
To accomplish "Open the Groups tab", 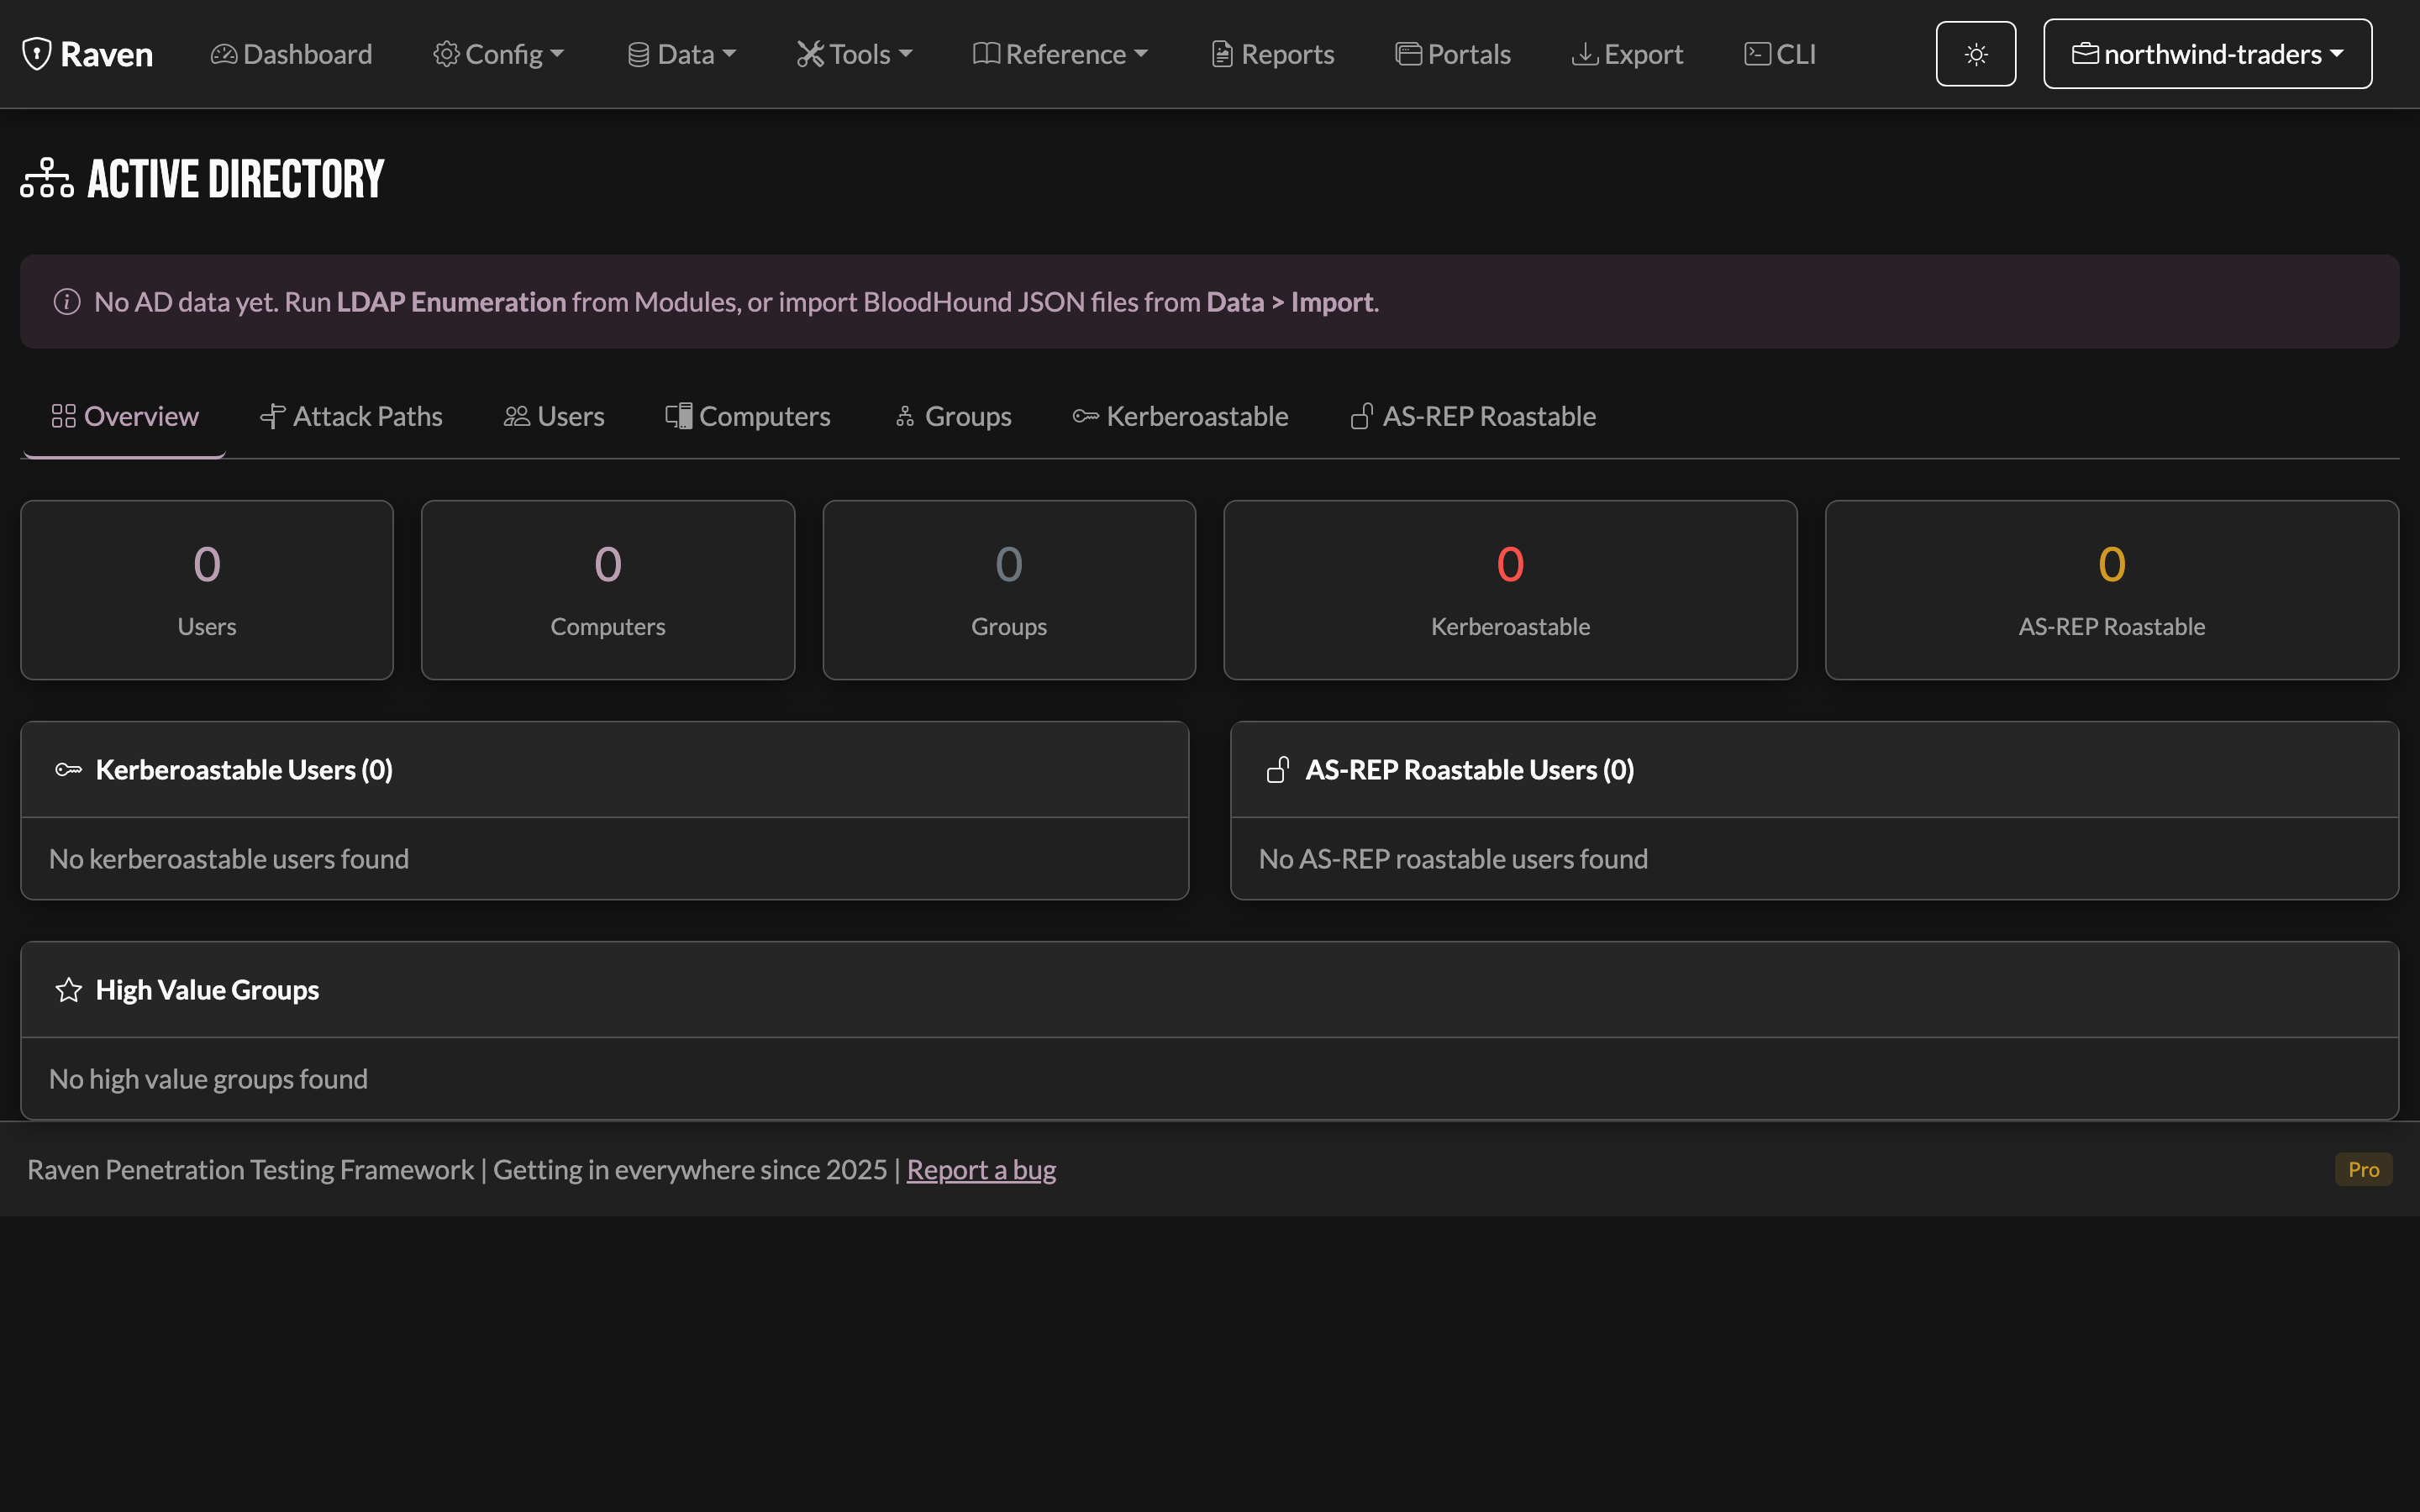I will coord(953,416).
